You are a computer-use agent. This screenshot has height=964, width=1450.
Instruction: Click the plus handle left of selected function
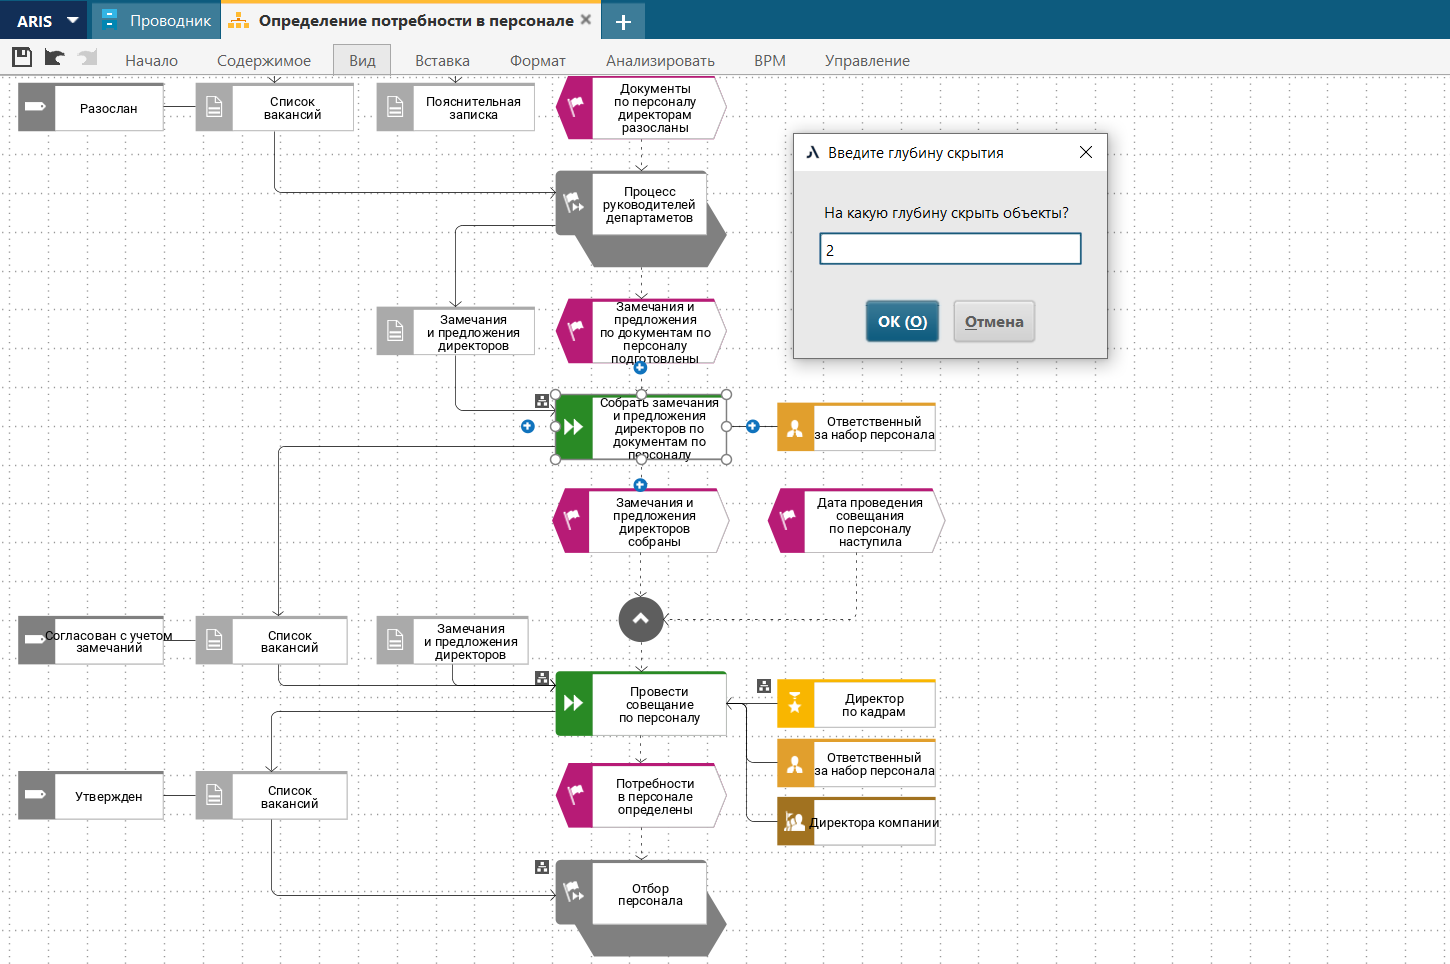coord(528,427)
